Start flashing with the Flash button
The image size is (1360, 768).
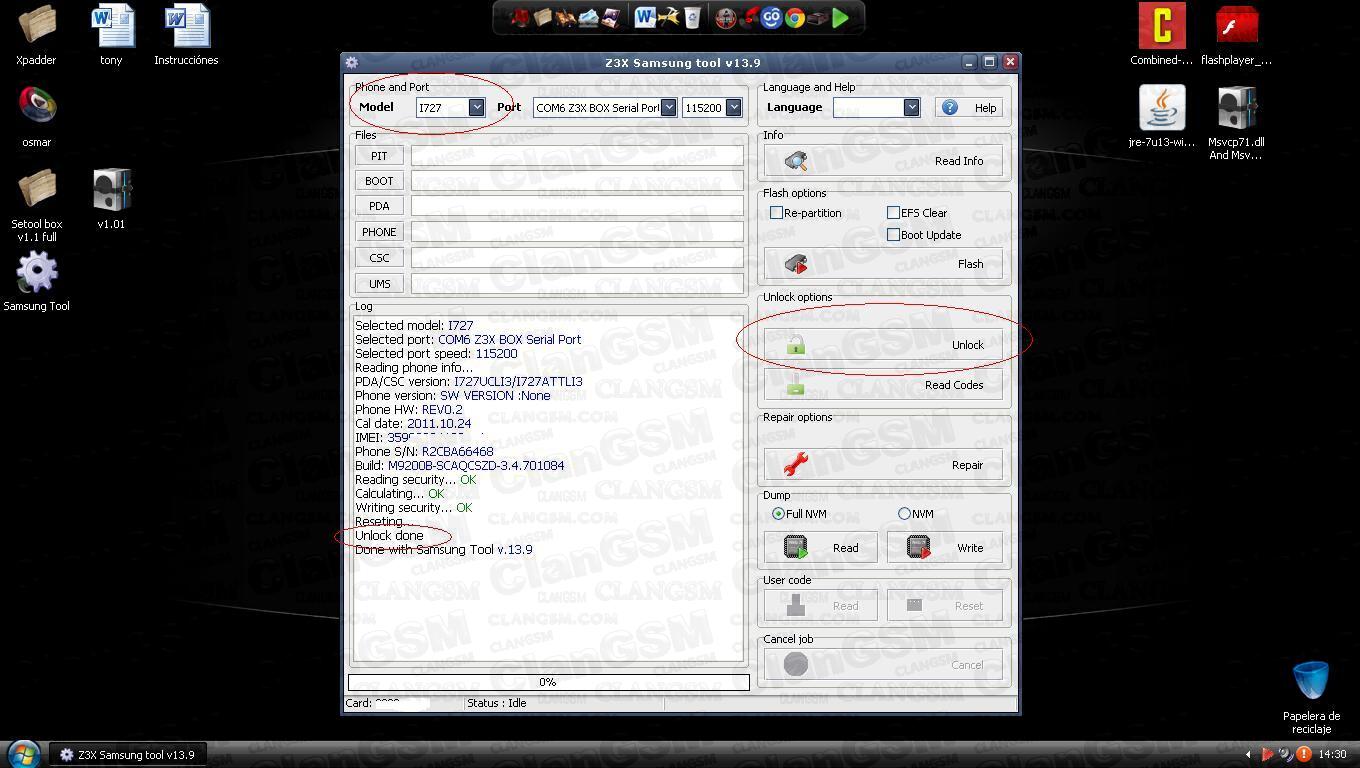pyautogui.click(x=883, y=264)
